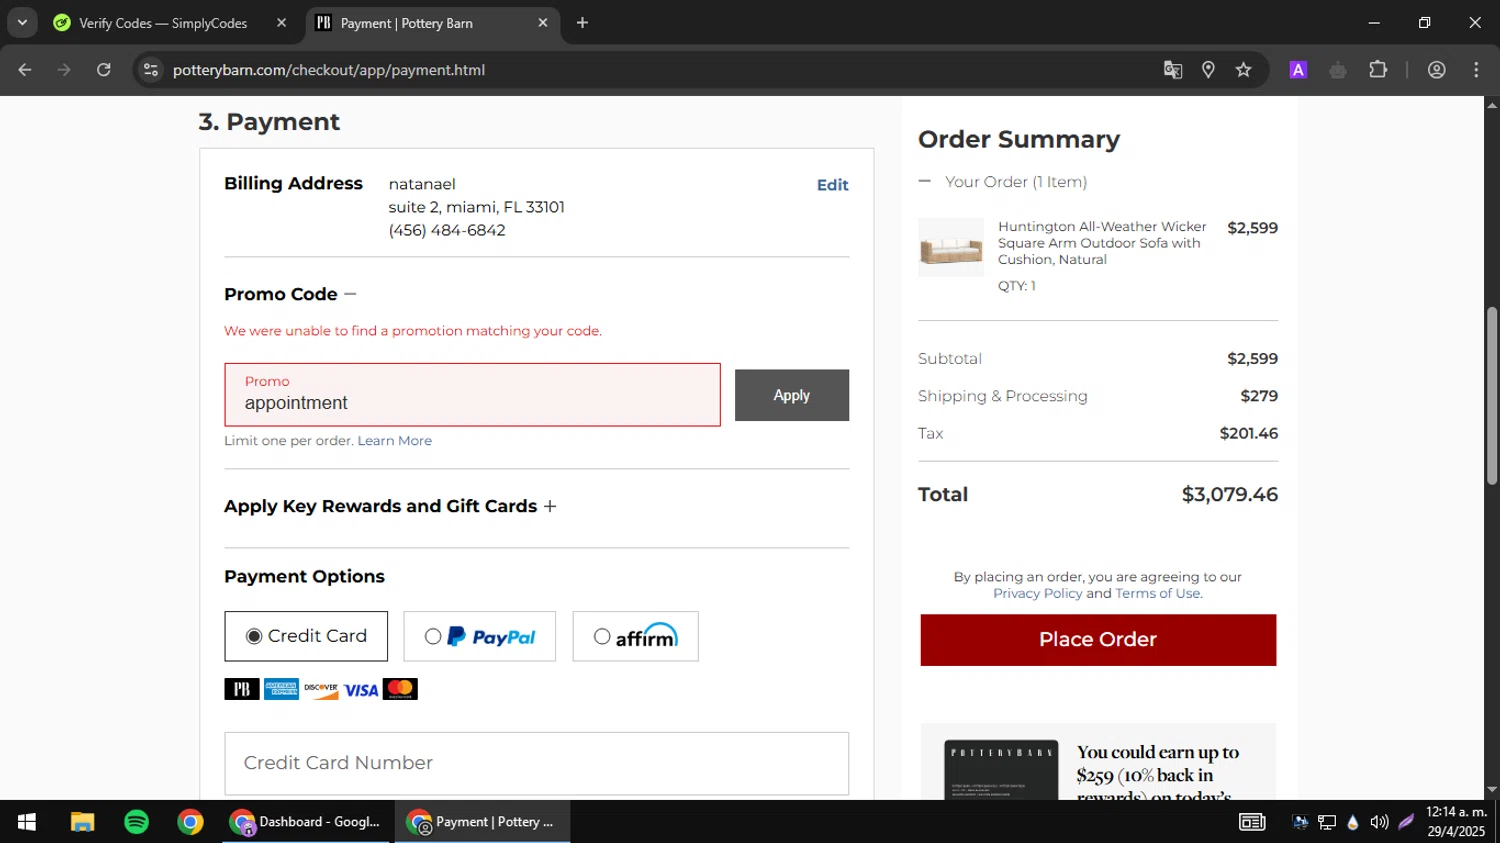Collapse the Promo Code section

pyautogui.click(x=350, y=294)
